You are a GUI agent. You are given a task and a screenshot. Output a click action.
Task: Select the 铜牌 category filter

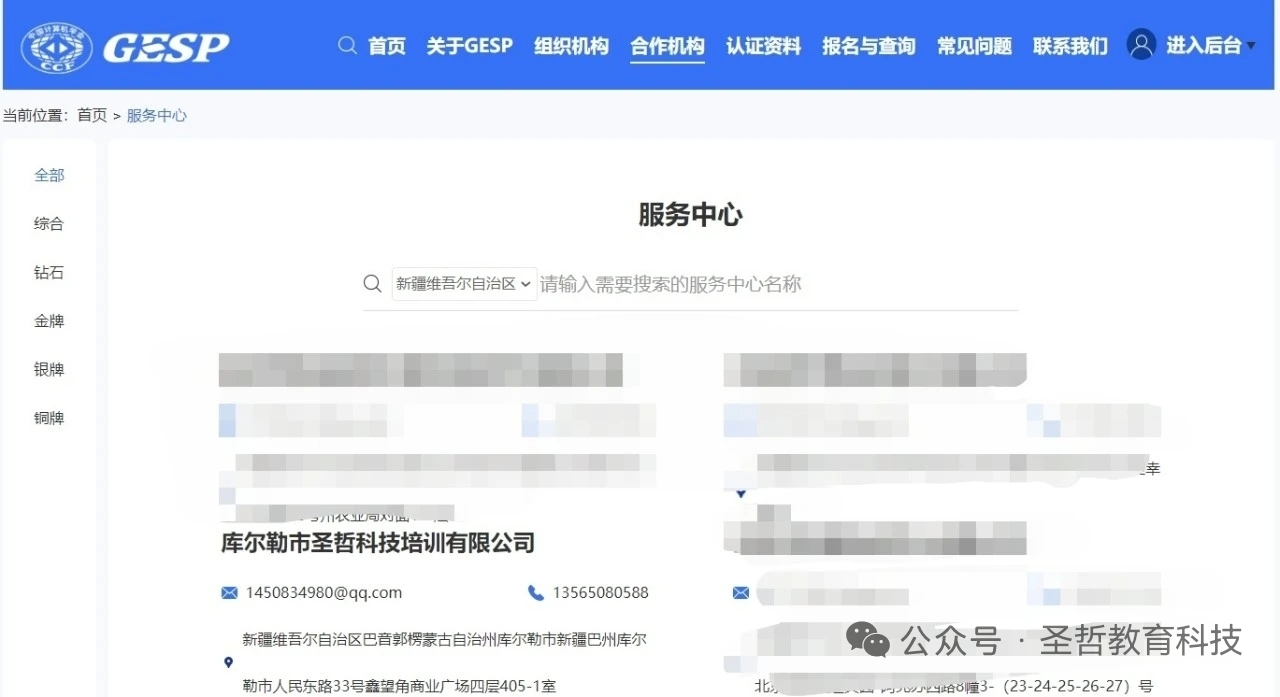(49, 418)
